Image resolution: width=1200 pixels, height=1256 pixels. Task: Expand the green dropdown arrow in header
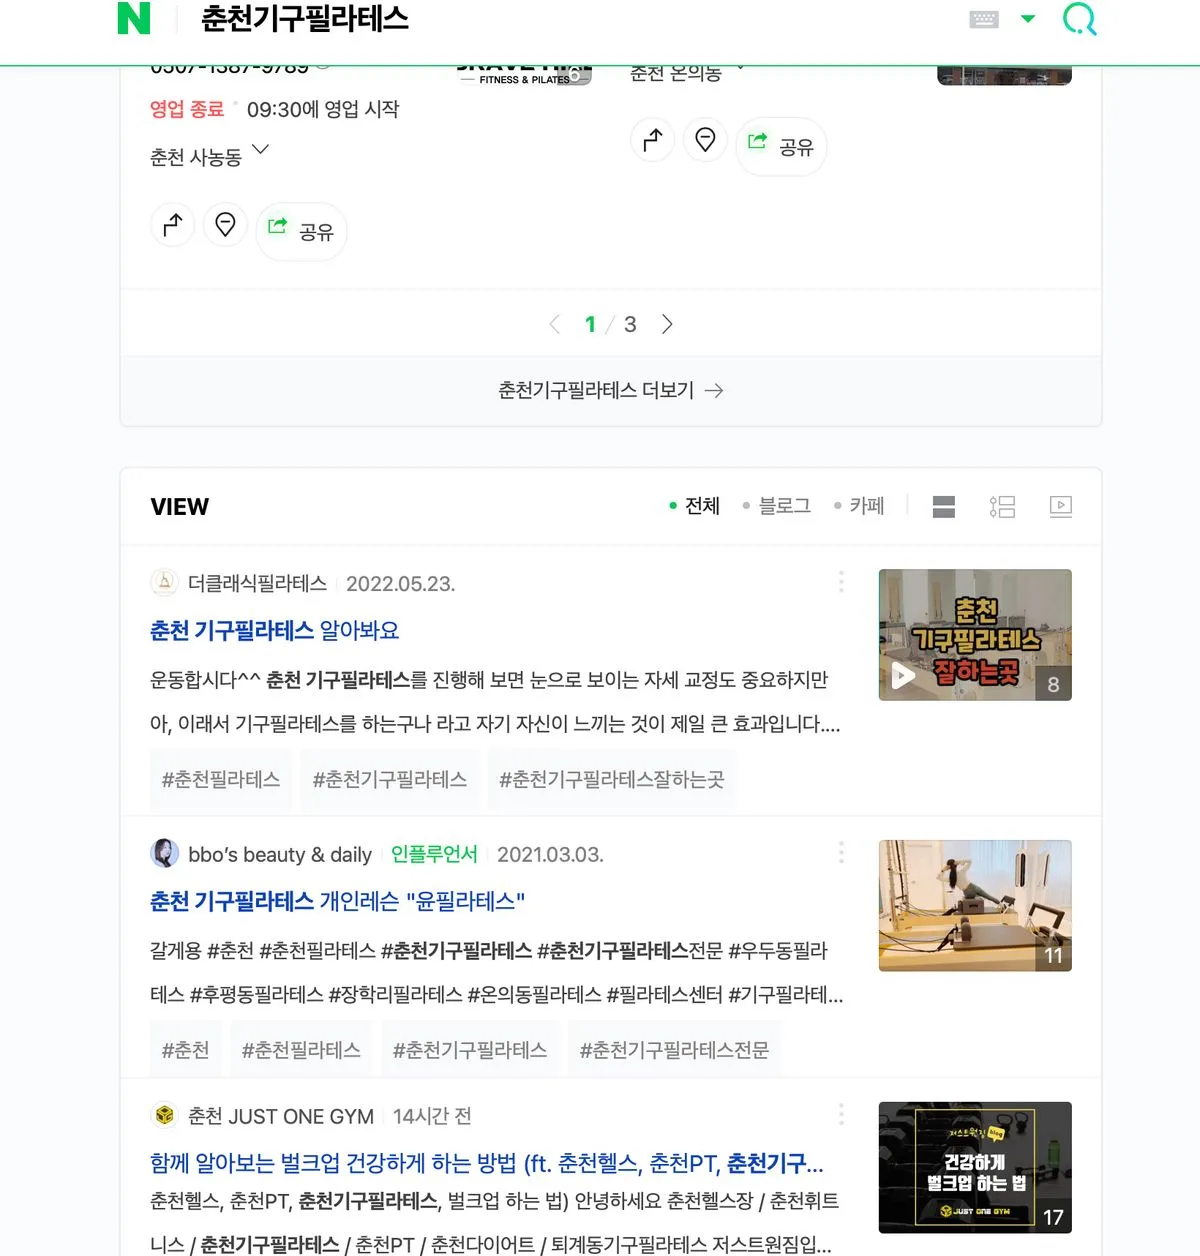coord(1027,18)
